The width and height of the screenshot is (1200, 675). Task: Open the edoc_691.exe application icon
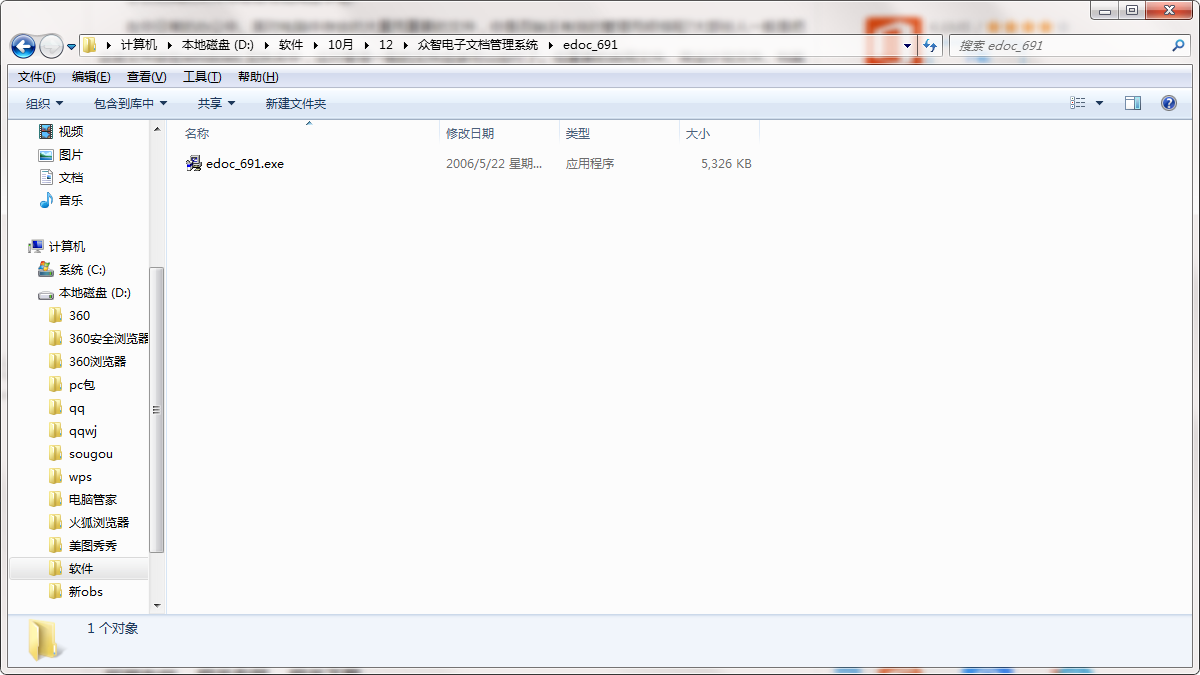click(193, 163)
